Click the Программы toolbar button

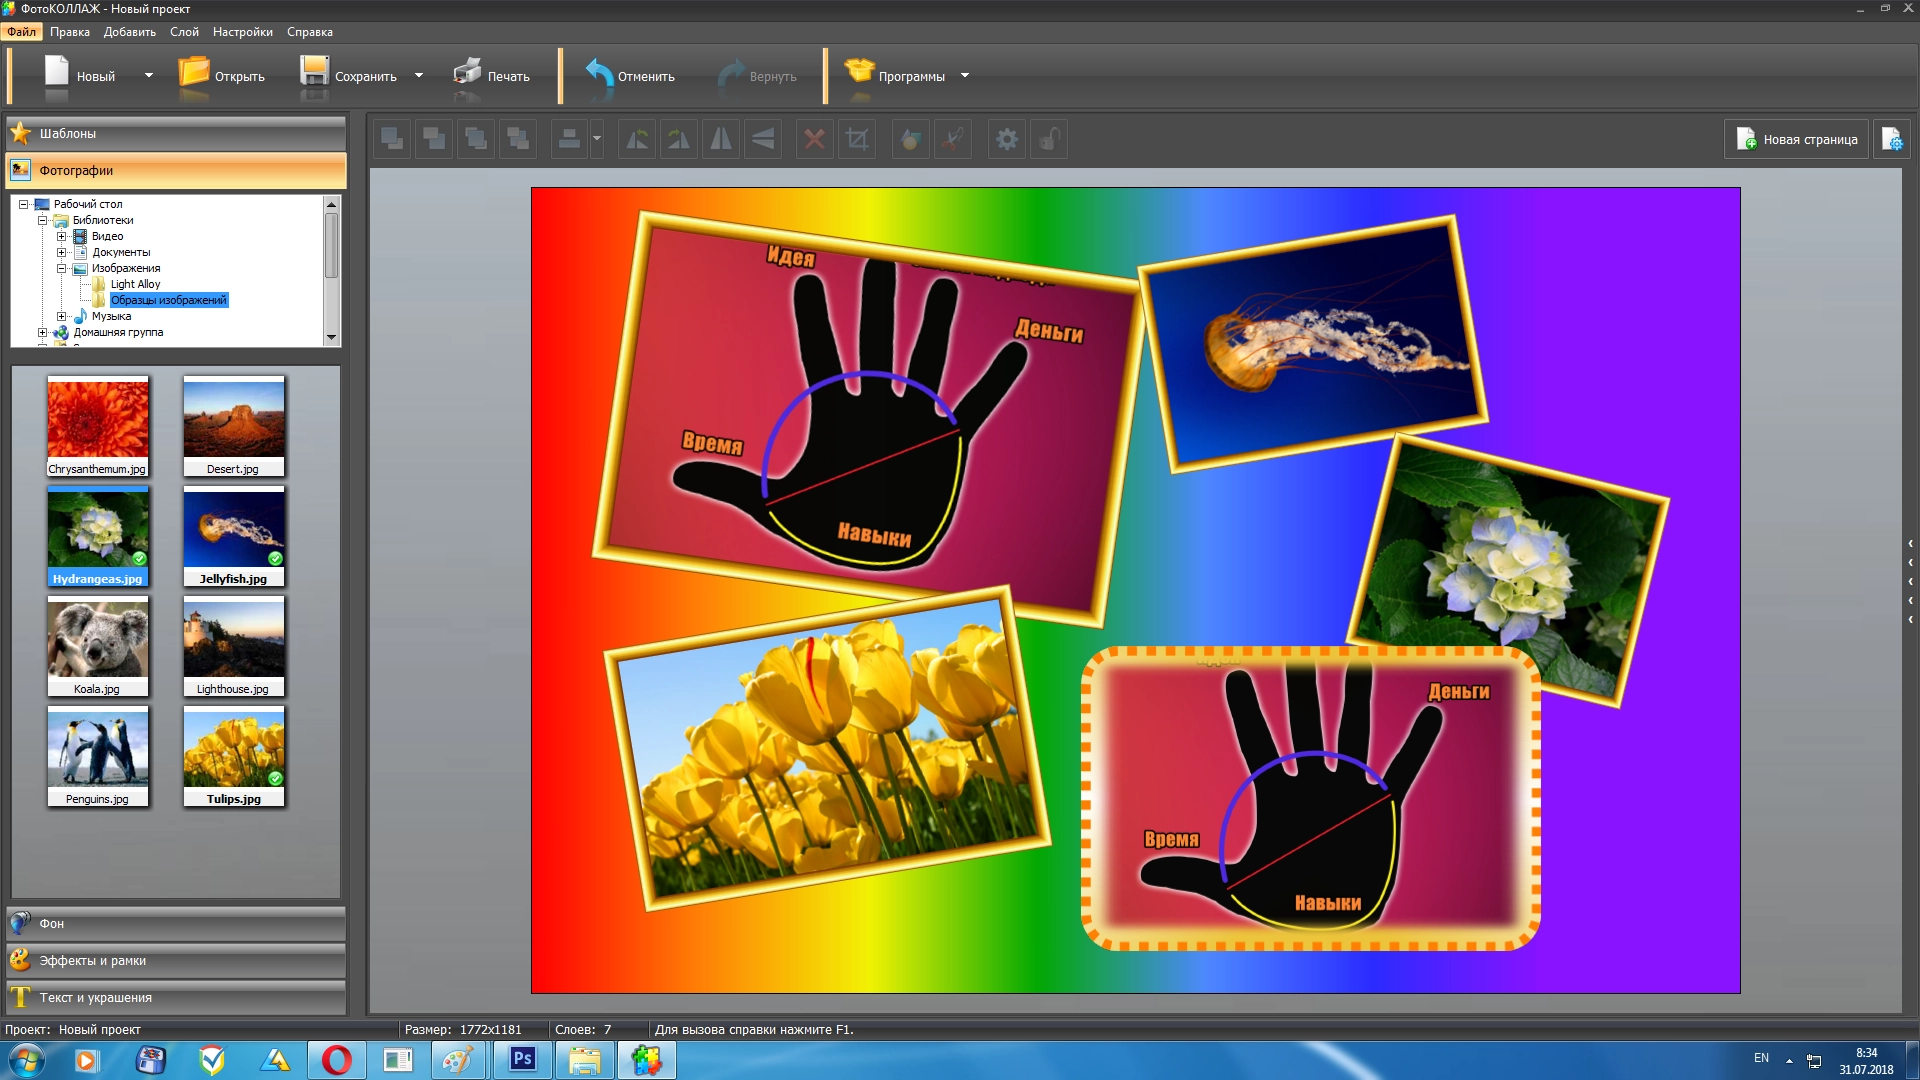coord(895,76)
